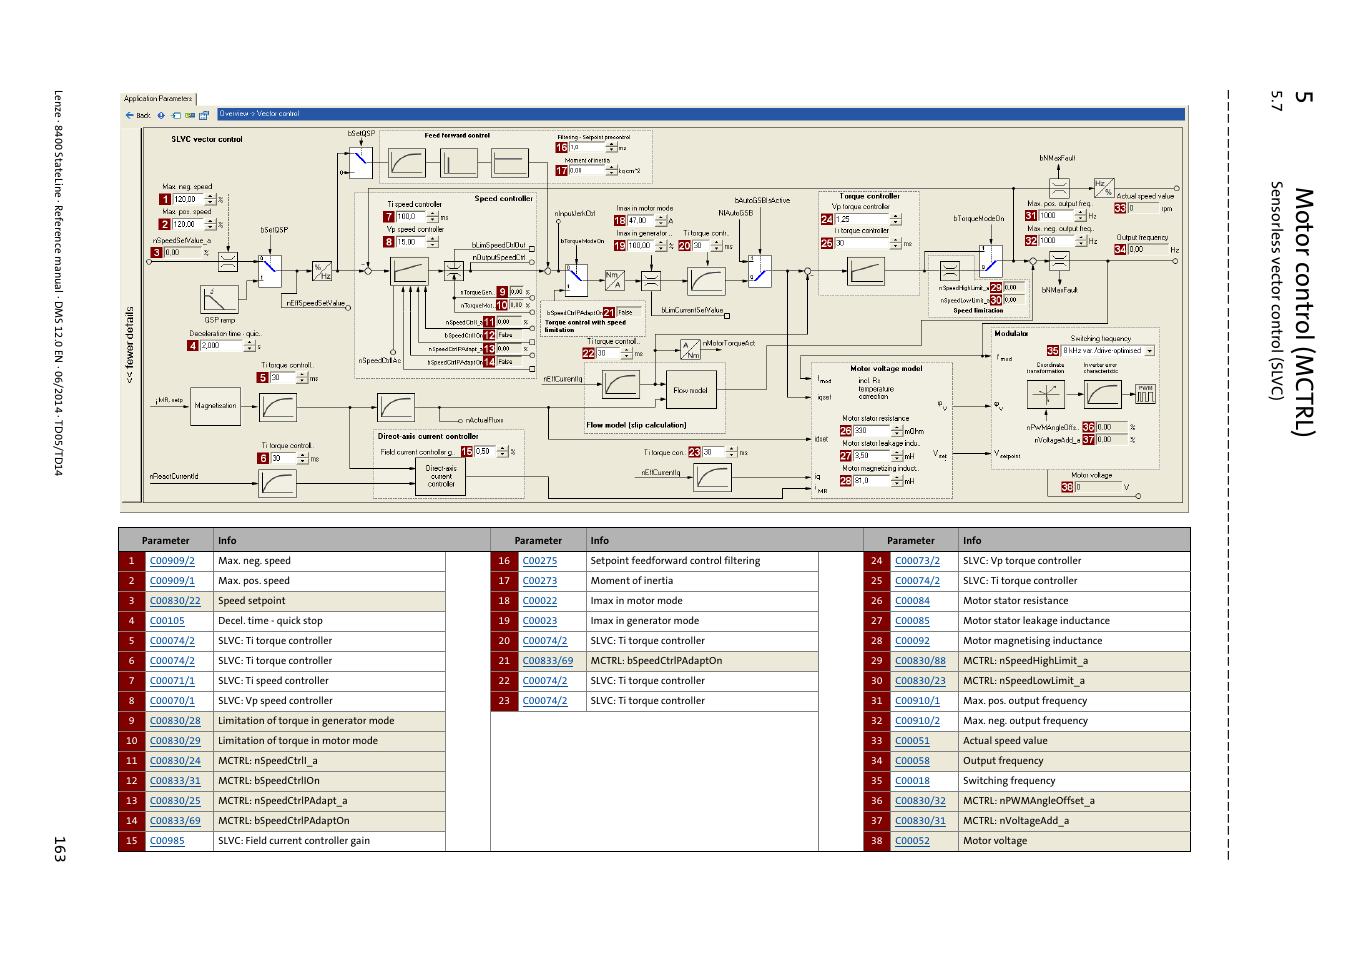
Task: Click the Motor magnetizing inductance field
Action: pos(871,481)
